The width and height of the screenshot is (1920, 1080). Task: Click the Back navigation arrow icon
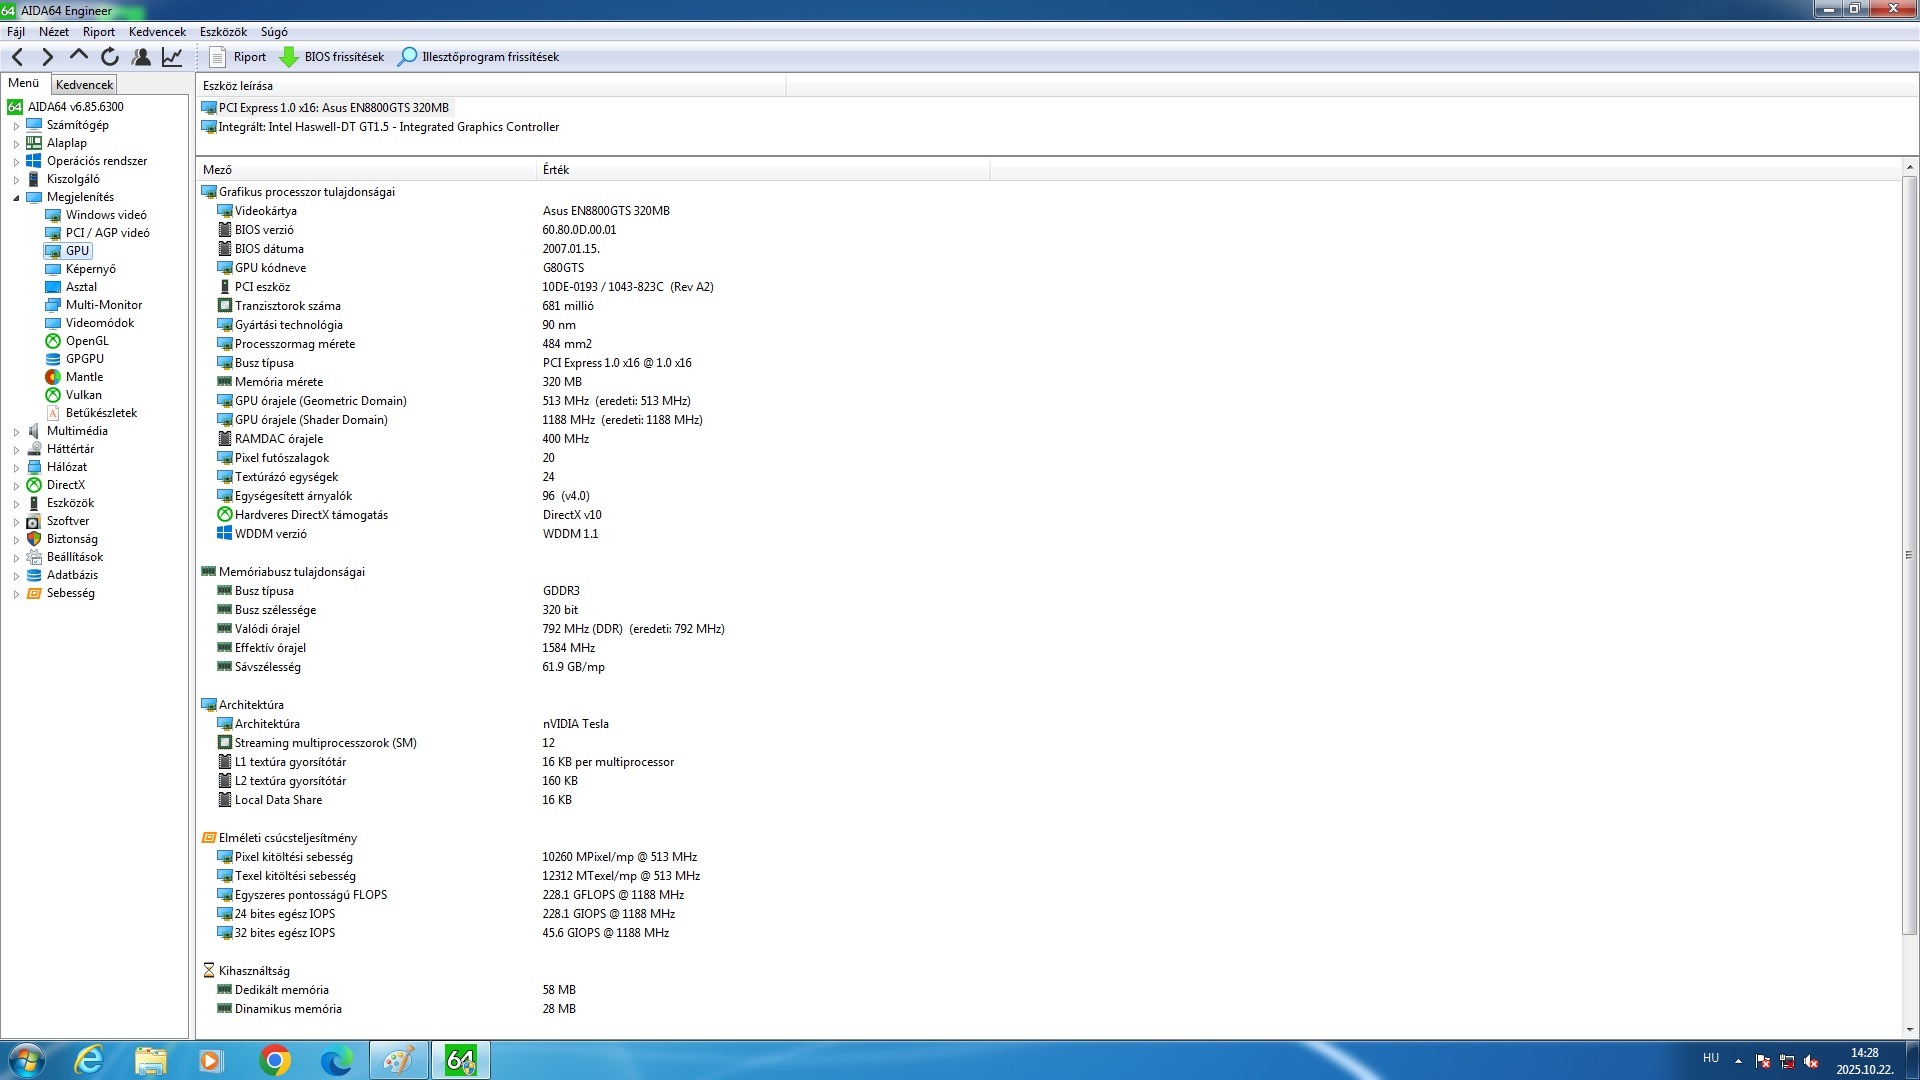[x=17, y=57]
